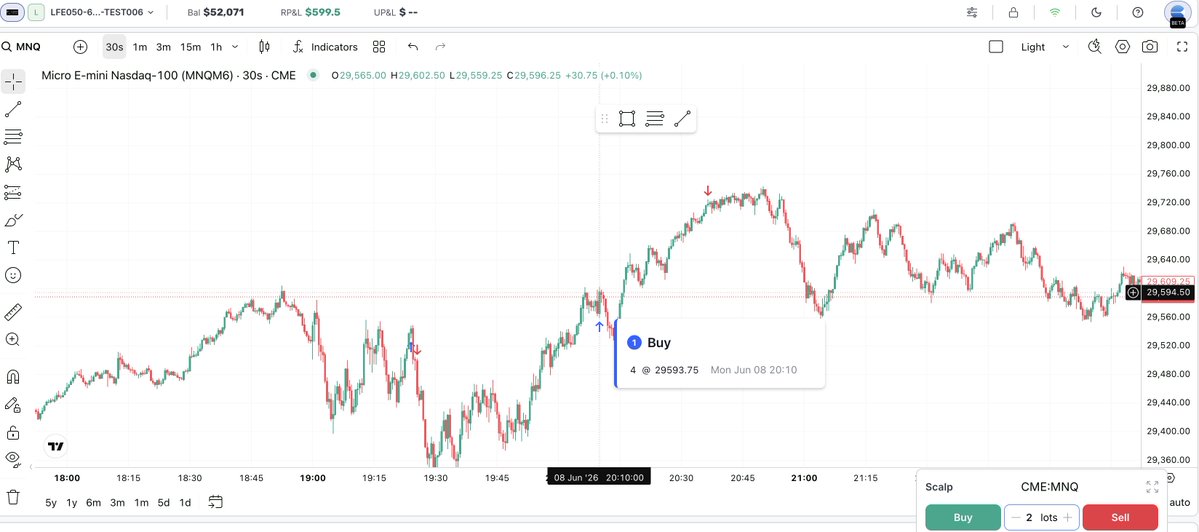Viewport: 1199px width, 532px height.
Task: Redo the chart action
Action: tap(440, 47)
